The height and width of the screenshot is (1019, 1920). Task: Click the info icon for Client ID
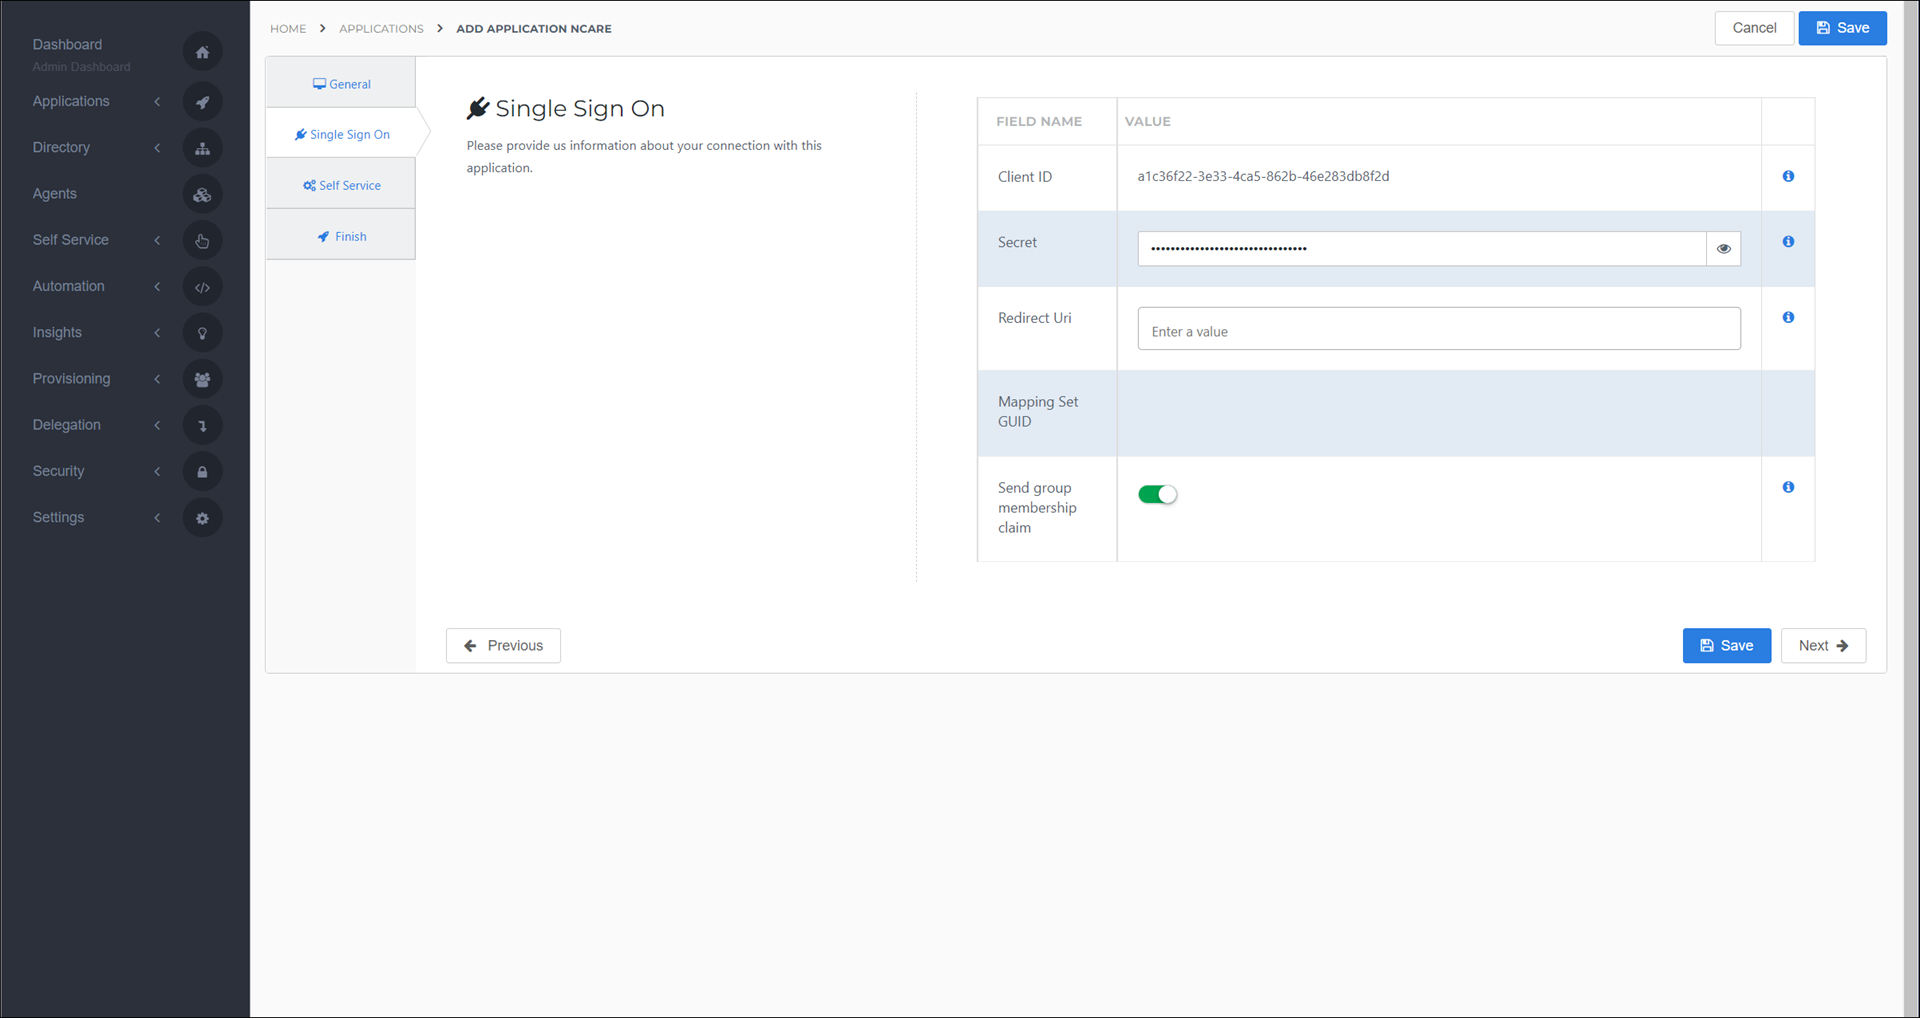1788,176
